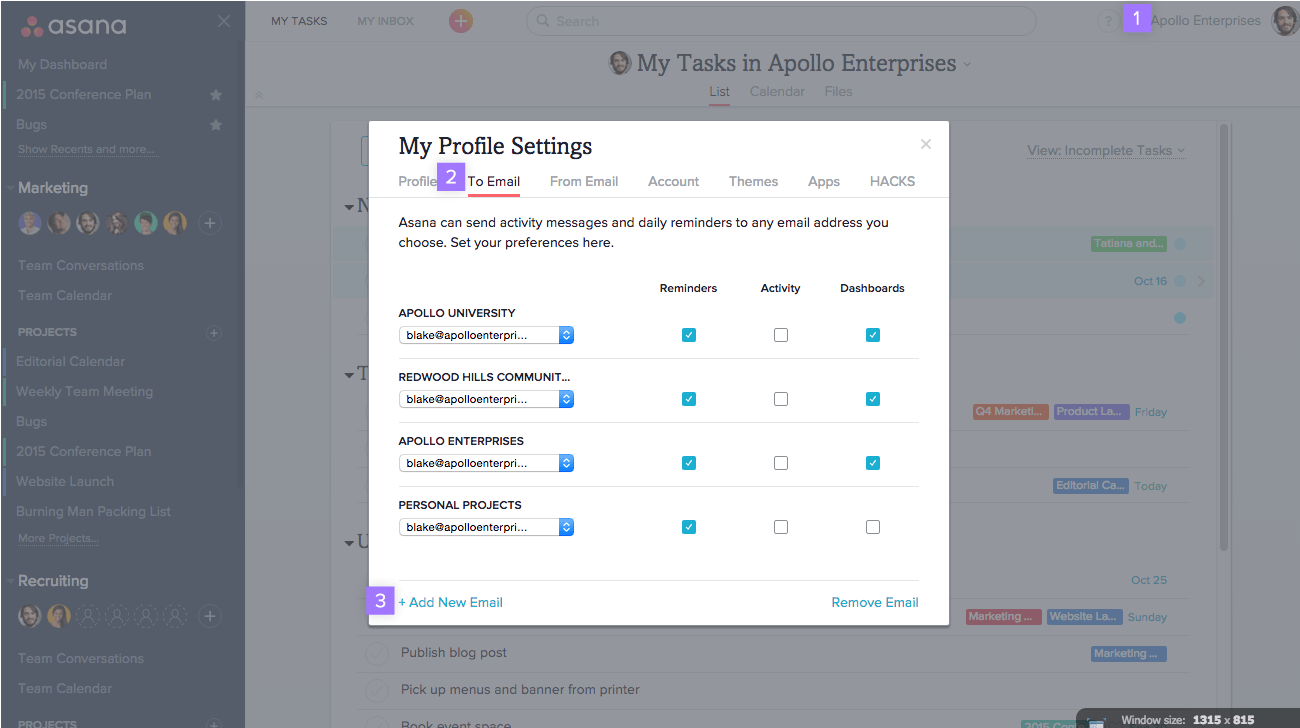Open the Themes settings tab

753,181
